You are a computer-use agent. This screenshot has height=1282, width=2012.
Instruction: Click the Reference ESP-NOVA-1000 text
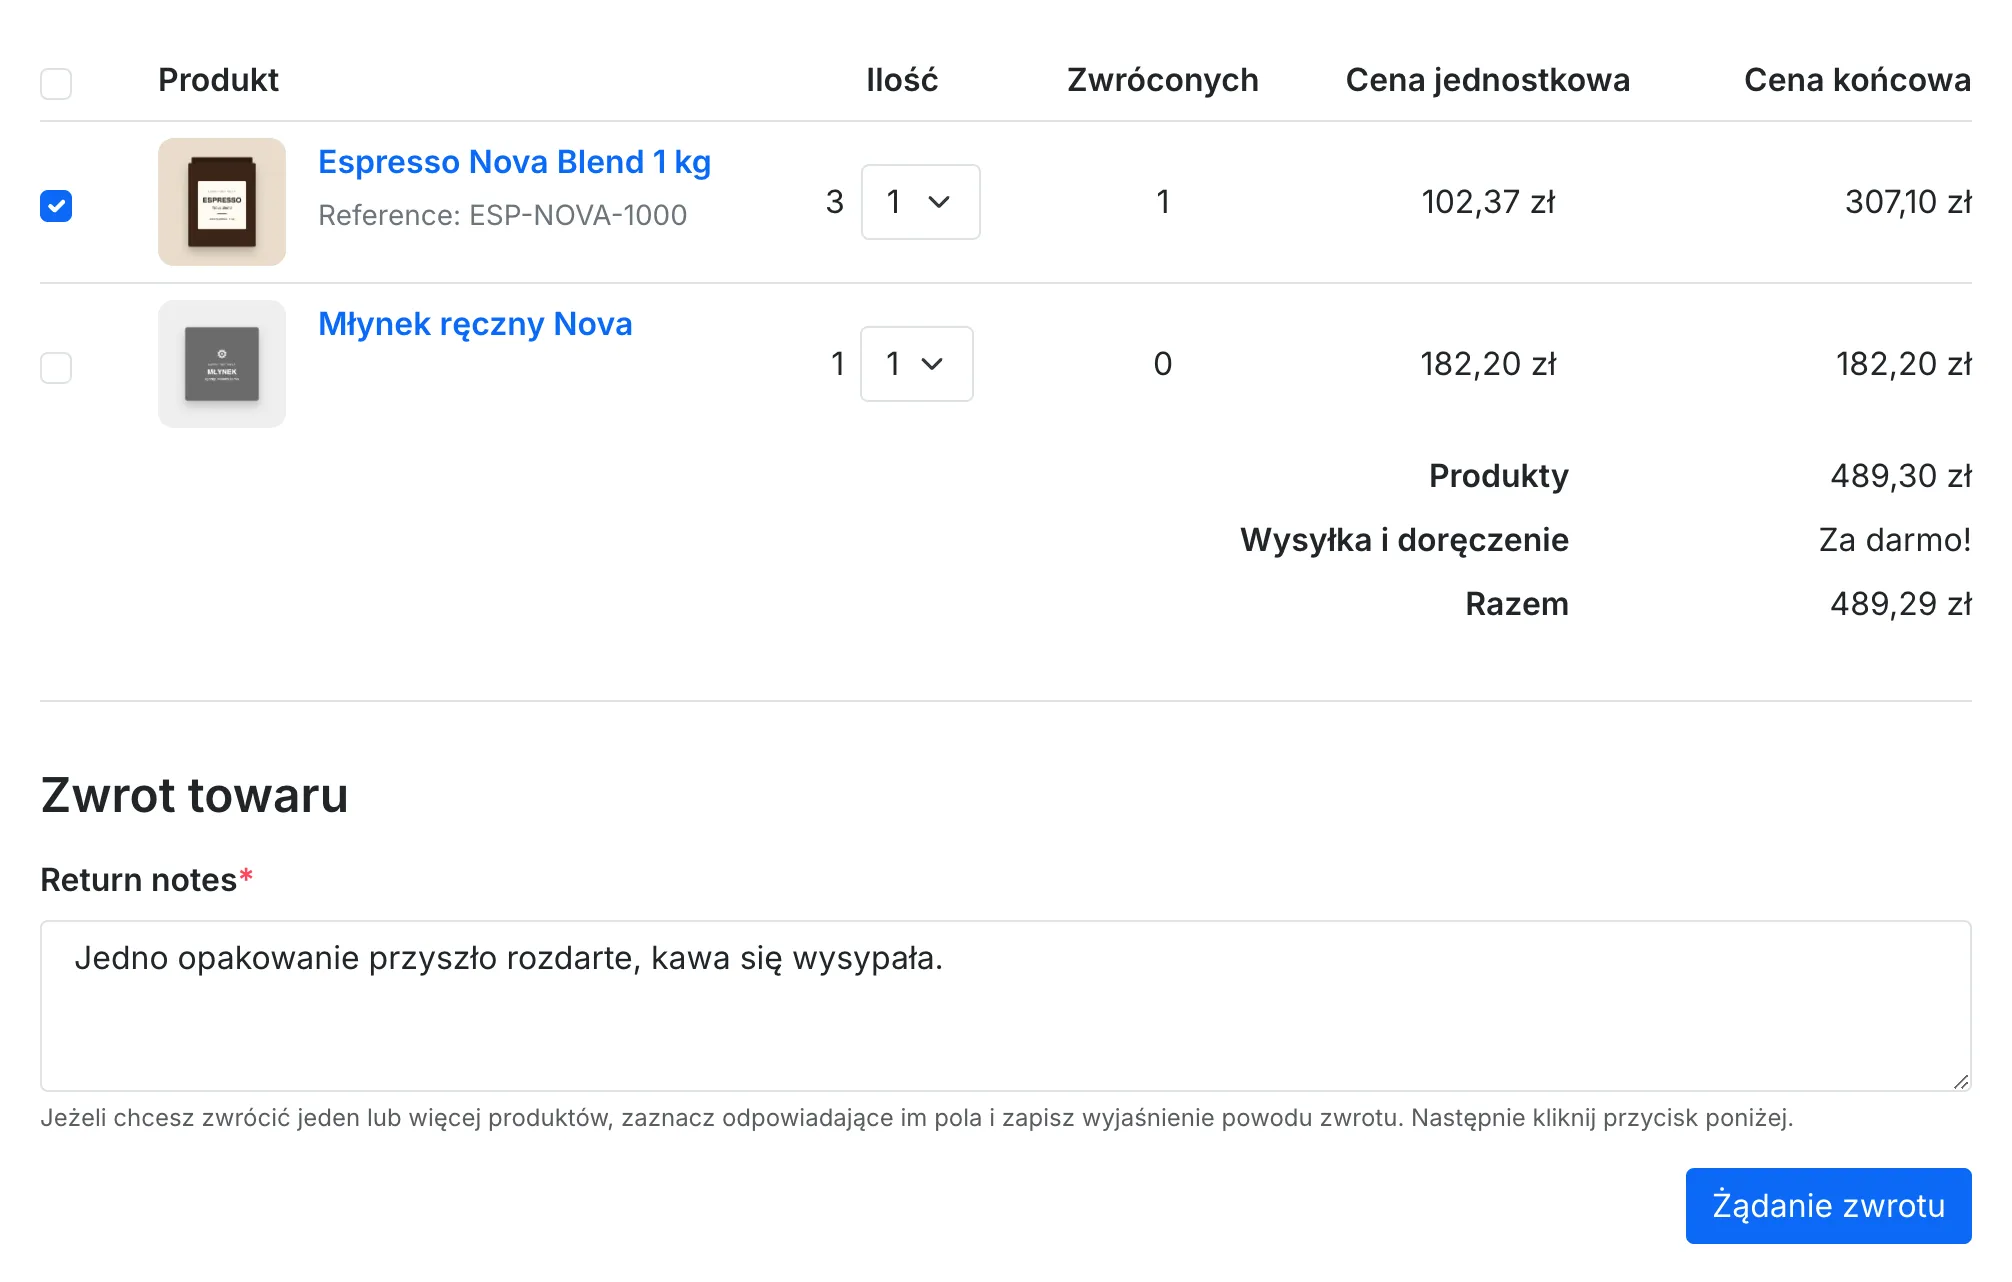click(502, 215)
